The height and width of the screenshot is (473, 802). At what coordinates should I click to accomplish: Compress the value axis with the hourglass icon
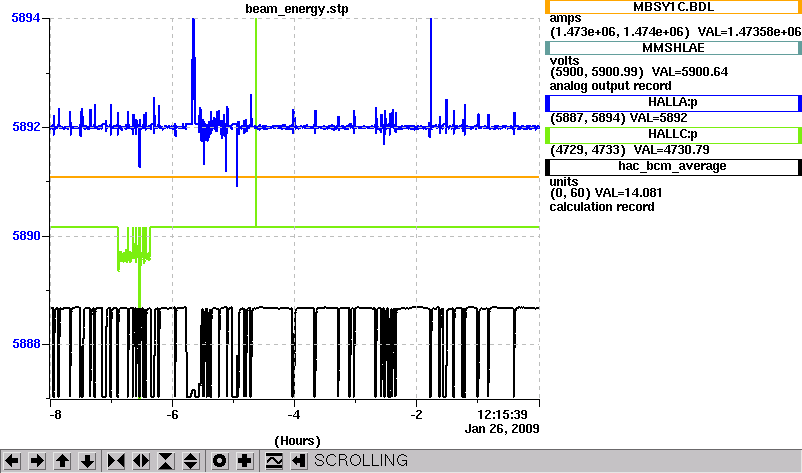pyautogui.click(x=166, y=461)
